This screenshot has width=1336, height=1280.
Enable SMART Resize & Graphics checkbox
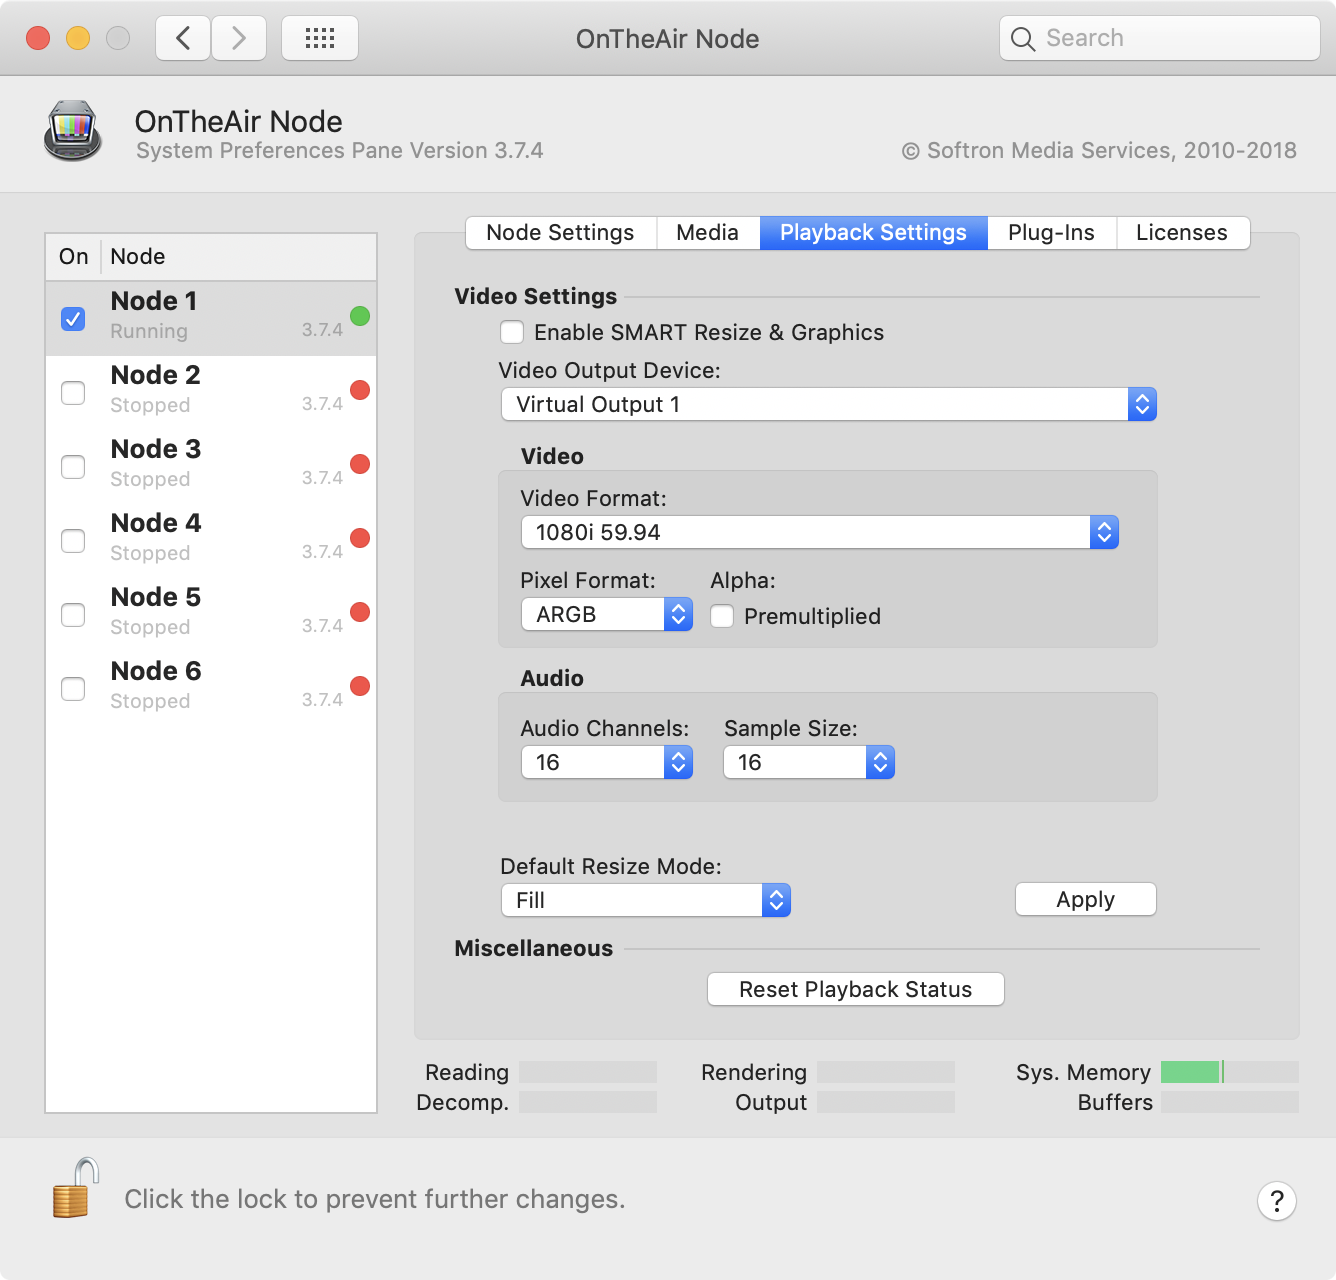(512, 332)
